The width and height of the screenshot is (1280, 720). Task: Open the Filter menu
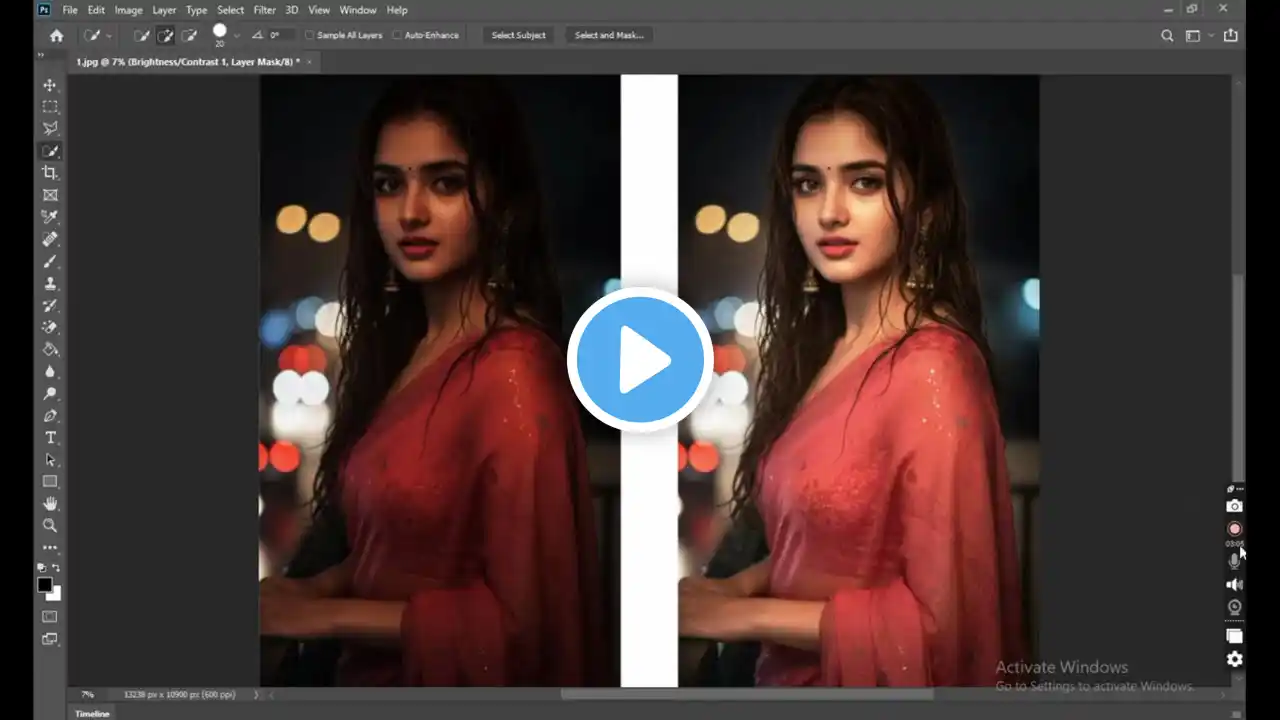[x=265, y=10]
